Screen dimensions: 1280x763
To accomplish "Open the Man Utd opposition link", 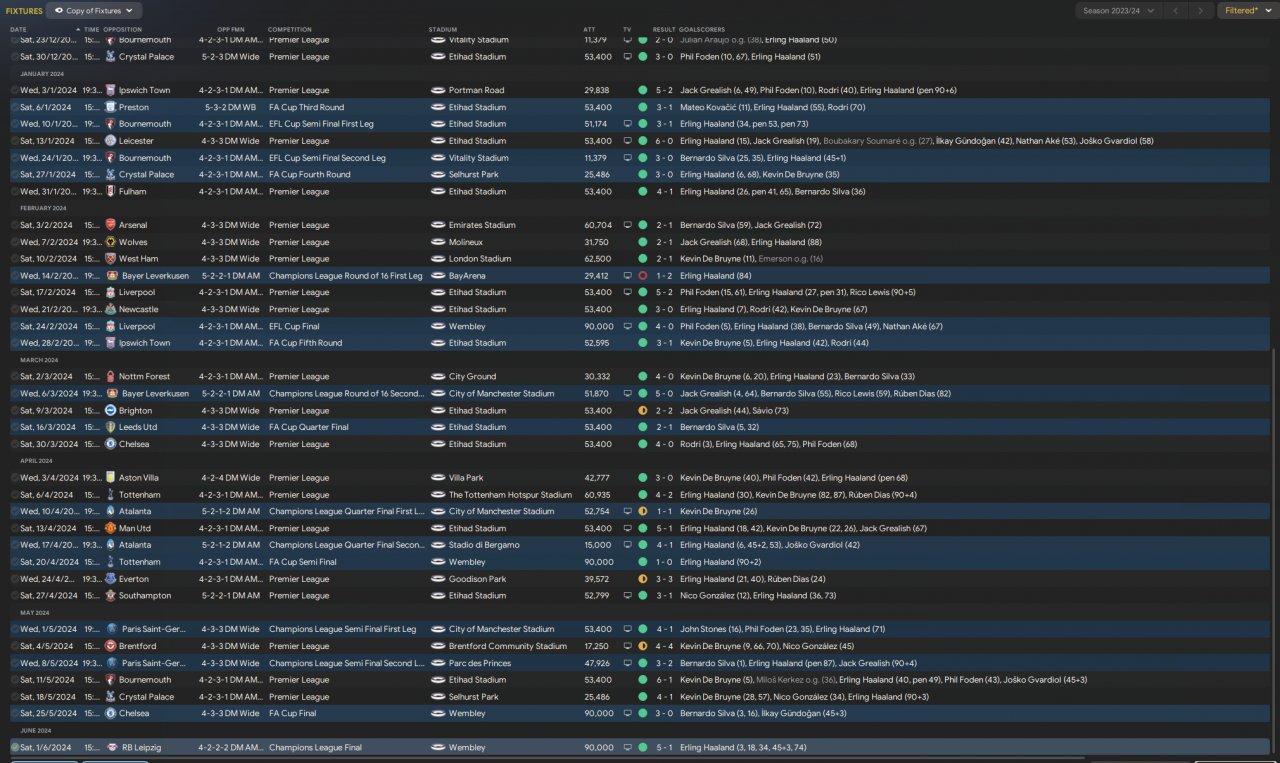I will pos(135,528).
